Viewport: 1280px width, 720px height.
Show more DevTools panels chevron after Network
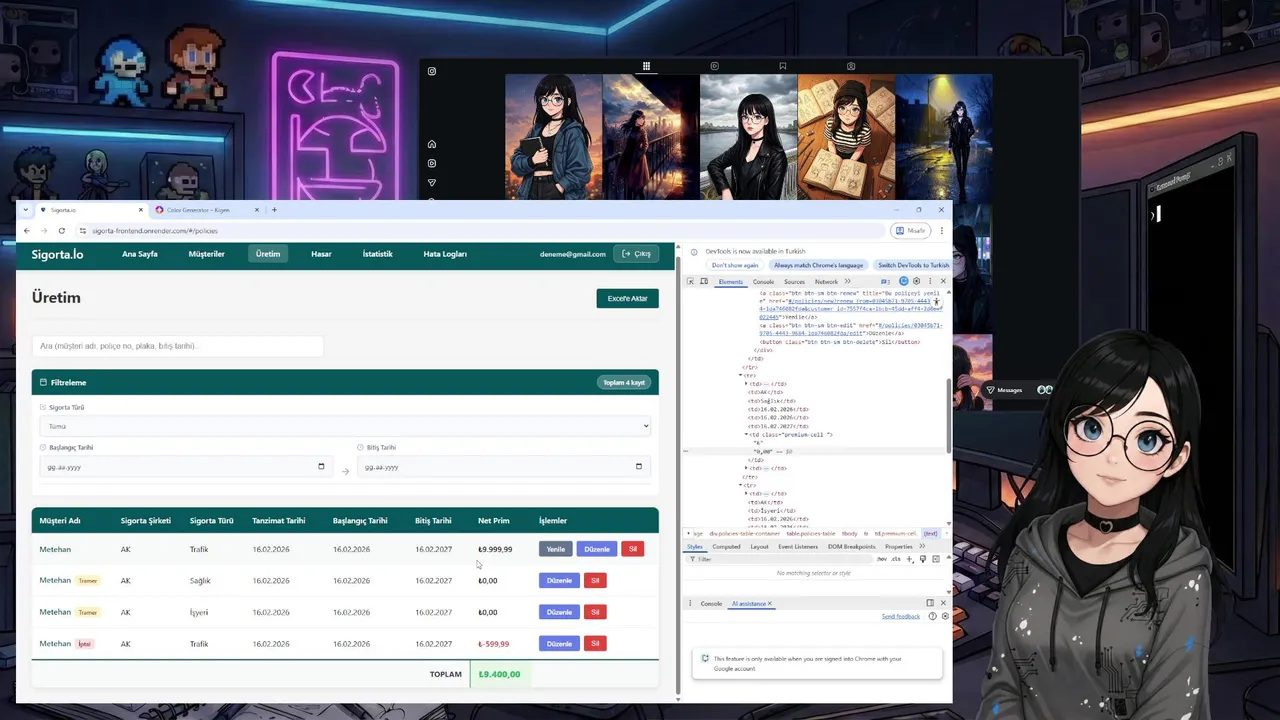pos(848,281)
